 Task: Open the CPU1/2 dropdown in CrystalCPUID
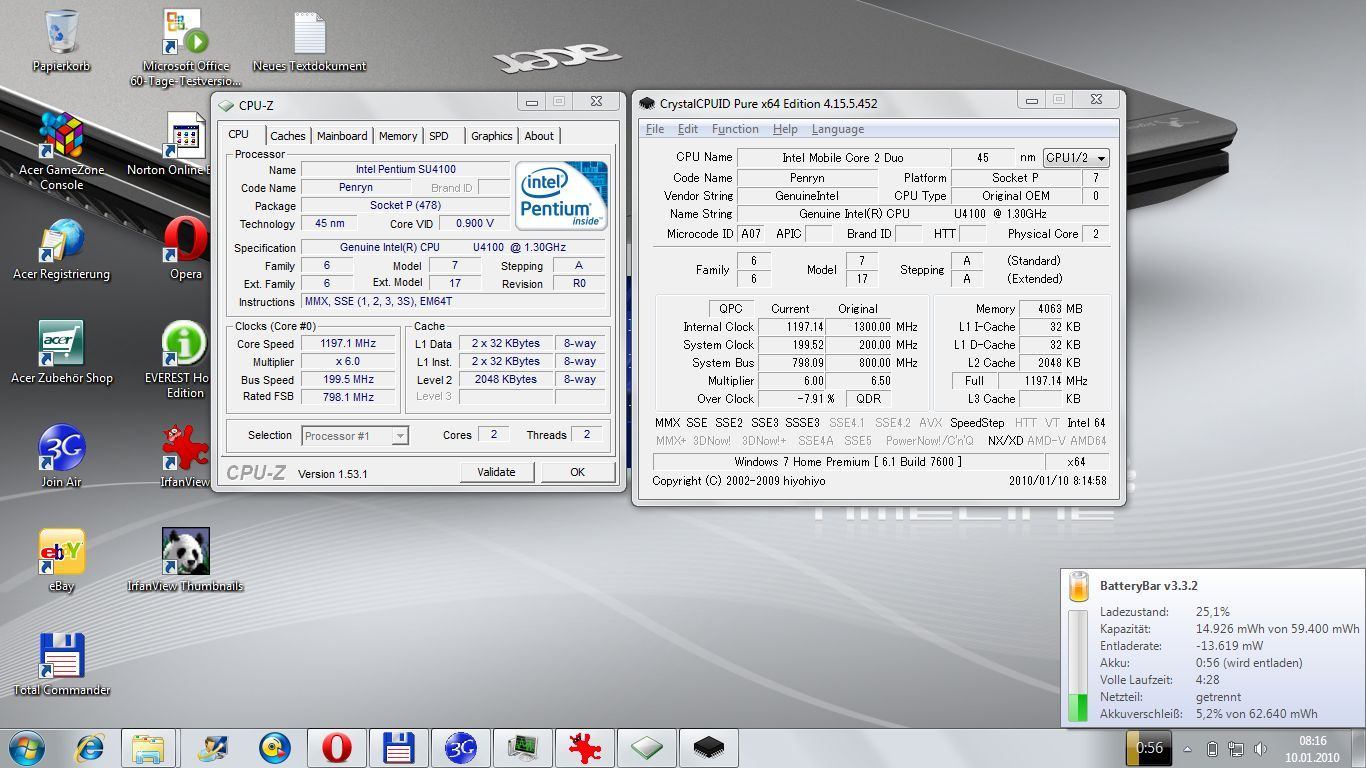point(1076,158)
